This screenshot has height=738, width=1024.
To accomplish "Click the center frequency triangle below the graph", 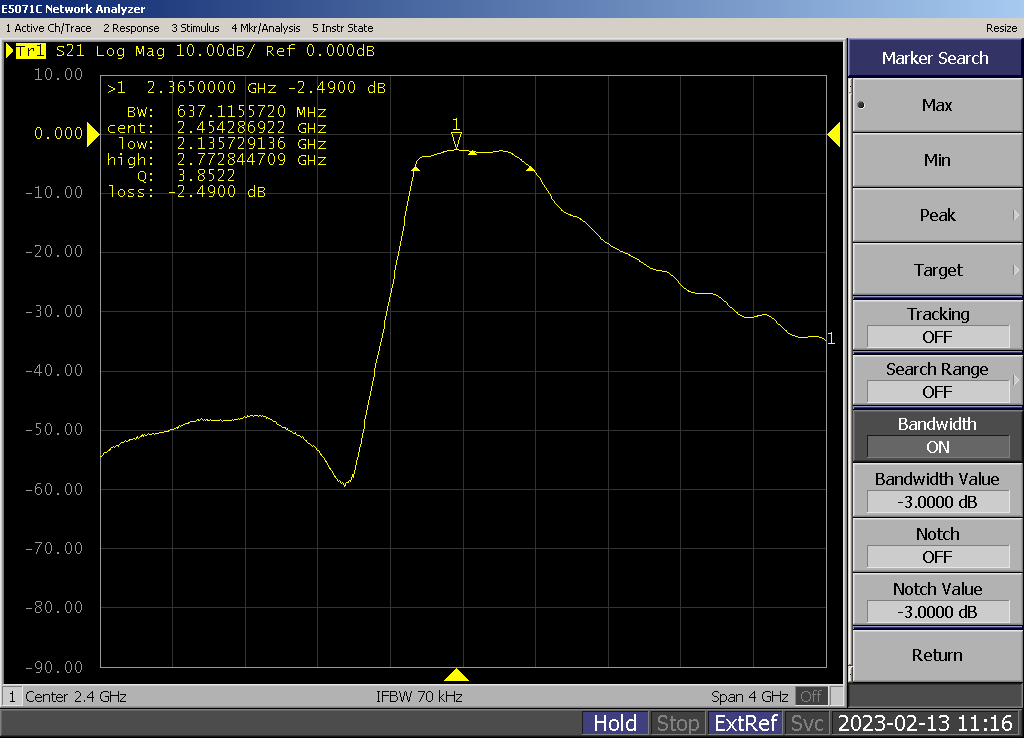I will 457,675.
